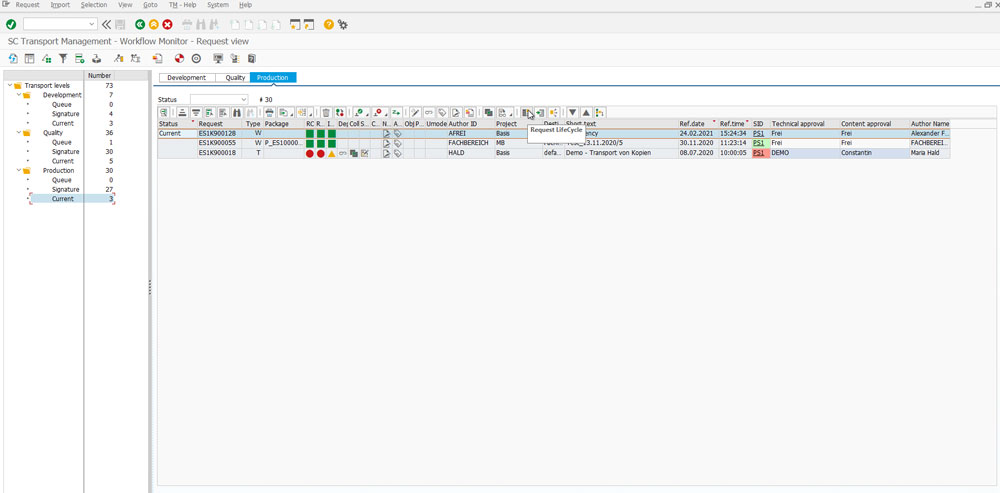Click the Details magnifier icon in the grid toolbar
Image resolution: width=1000 pixels, height=493 pixels.
coord(164,112)
